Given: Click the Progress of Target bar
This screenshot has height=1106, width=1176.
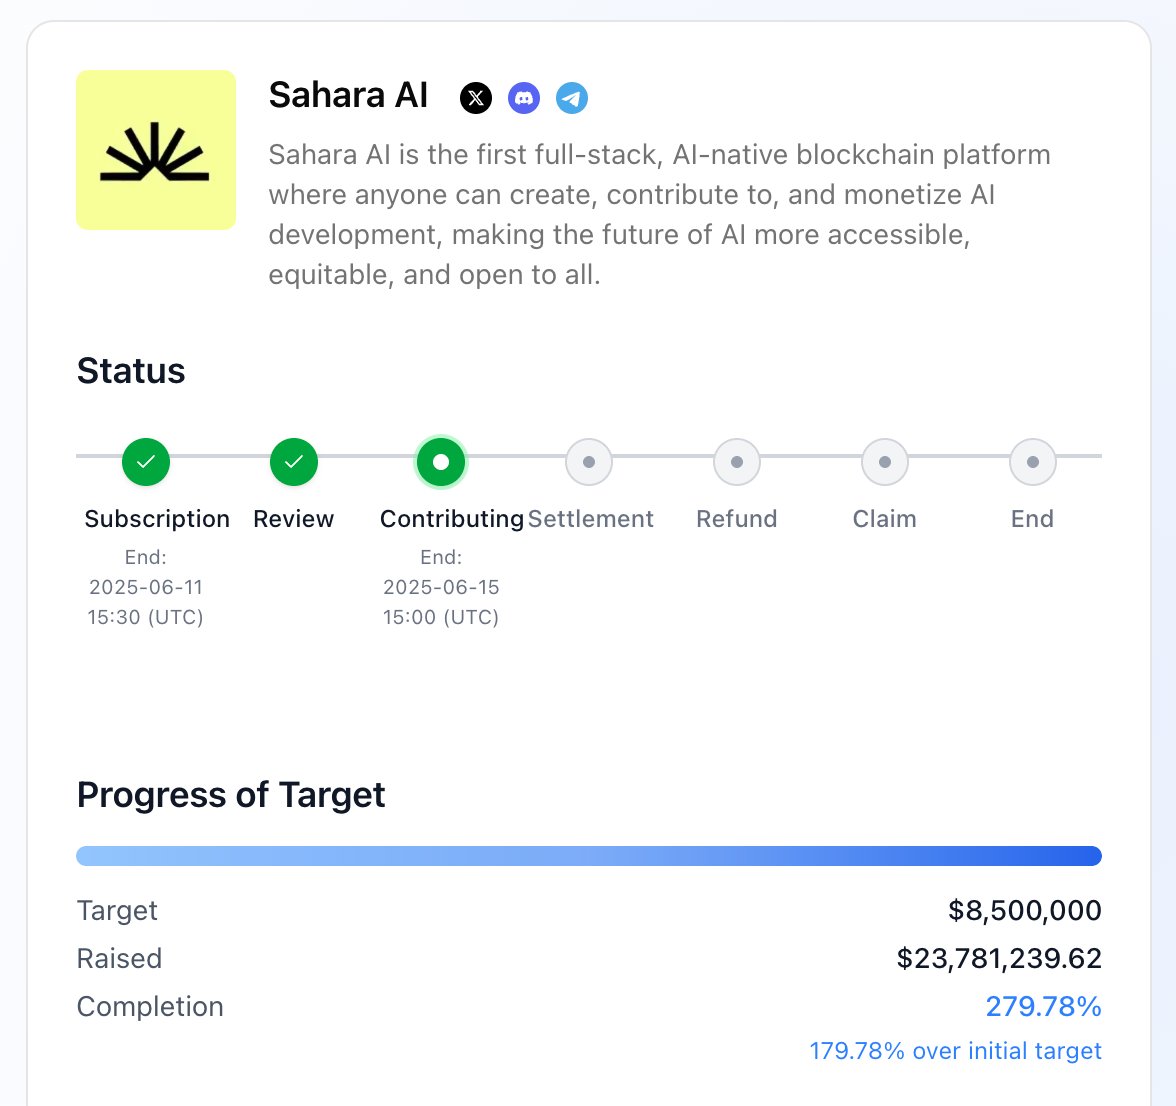Looking at the screenshot, I should pyautogui.click(x=589, y=856).
